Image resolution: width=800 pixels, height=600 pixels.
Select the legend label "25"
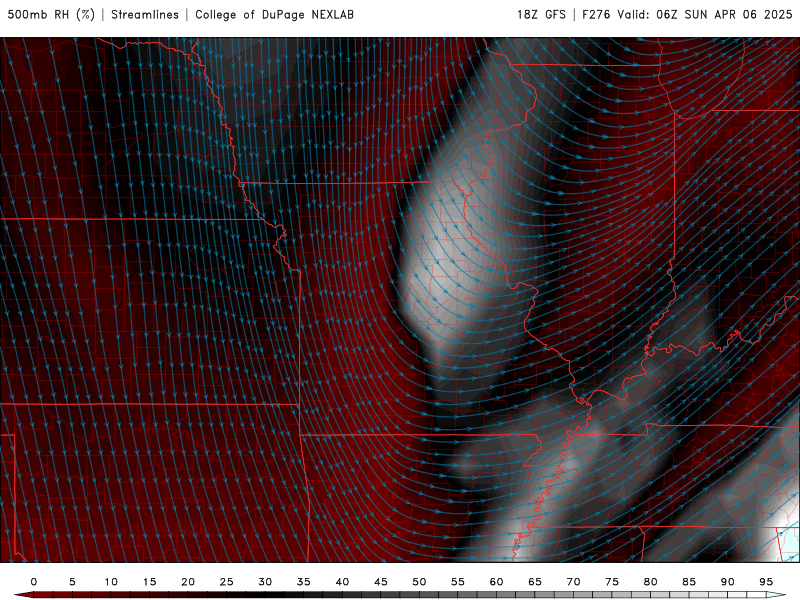click(227, 582)
